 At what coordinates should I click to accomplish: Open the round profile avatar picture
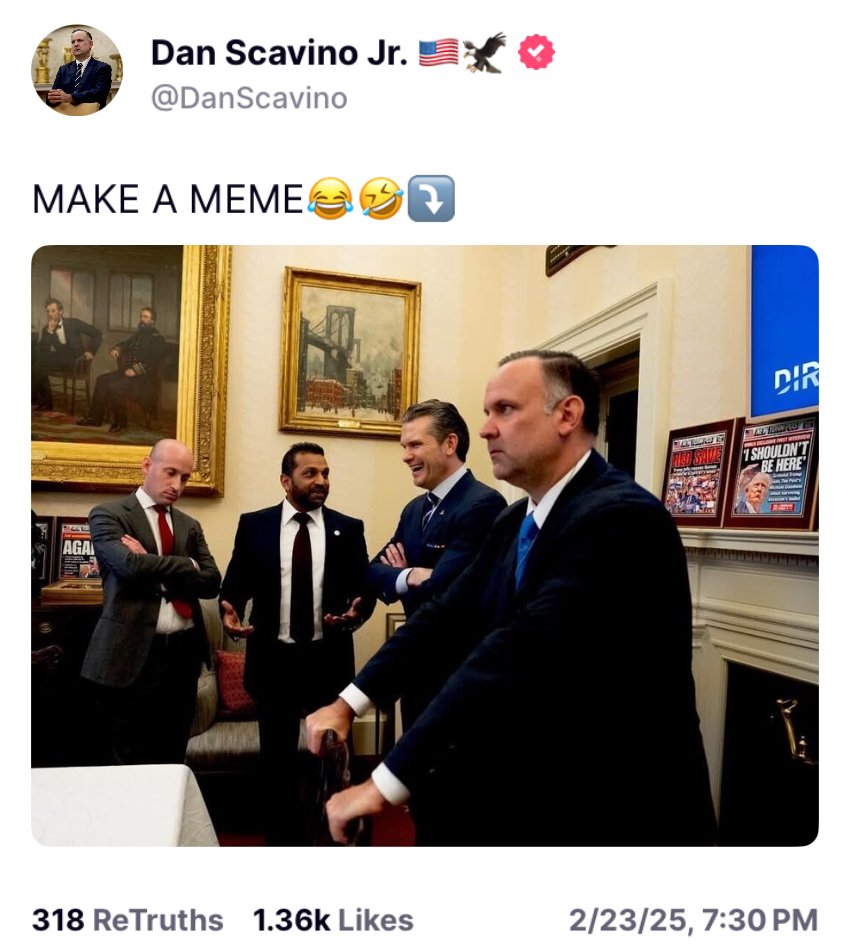coord(77,70)
